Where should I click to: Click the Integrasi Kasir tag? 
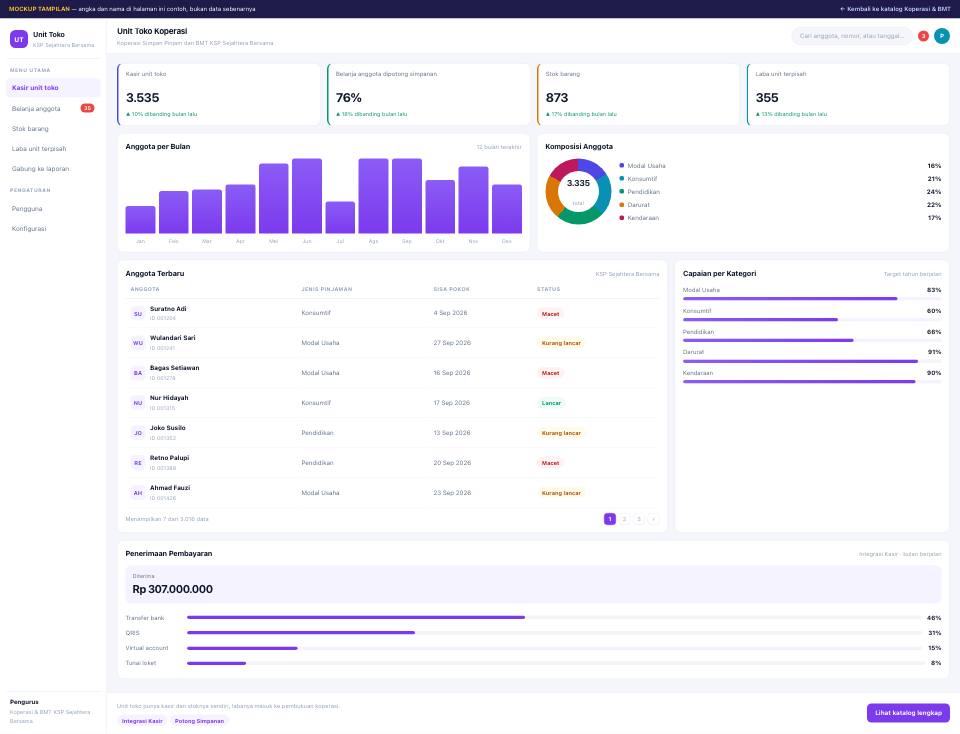point(142,721)
